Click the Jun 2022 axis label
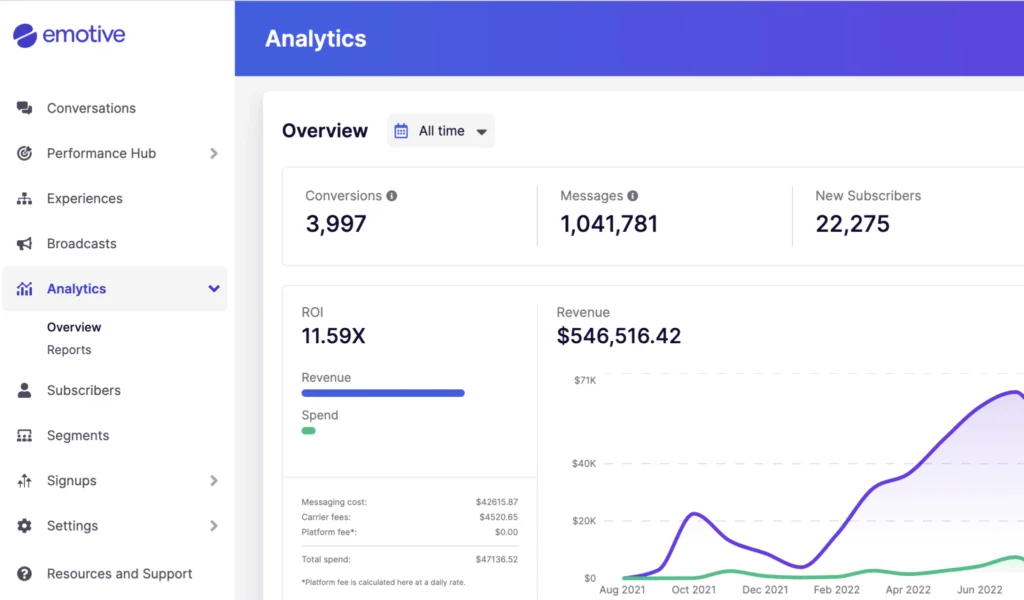The height and width of the screenshot is (600, 1024). point(979,590)
